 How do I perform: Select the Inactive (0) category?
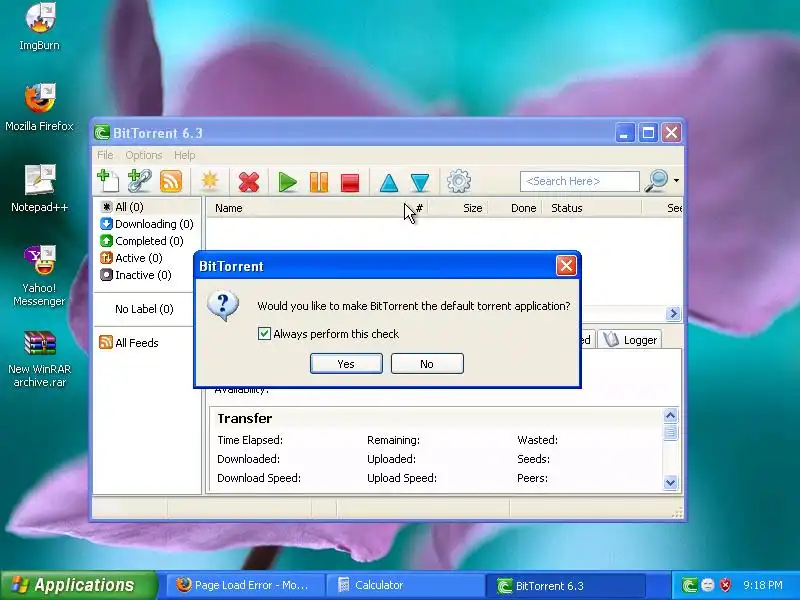click(x=136, y=275)
